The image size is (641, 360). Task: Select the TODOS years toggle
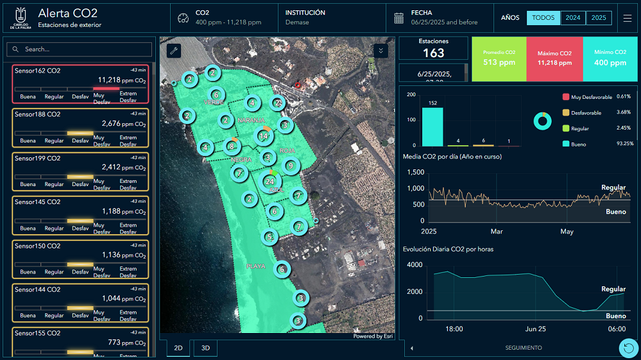coord(543,18)
